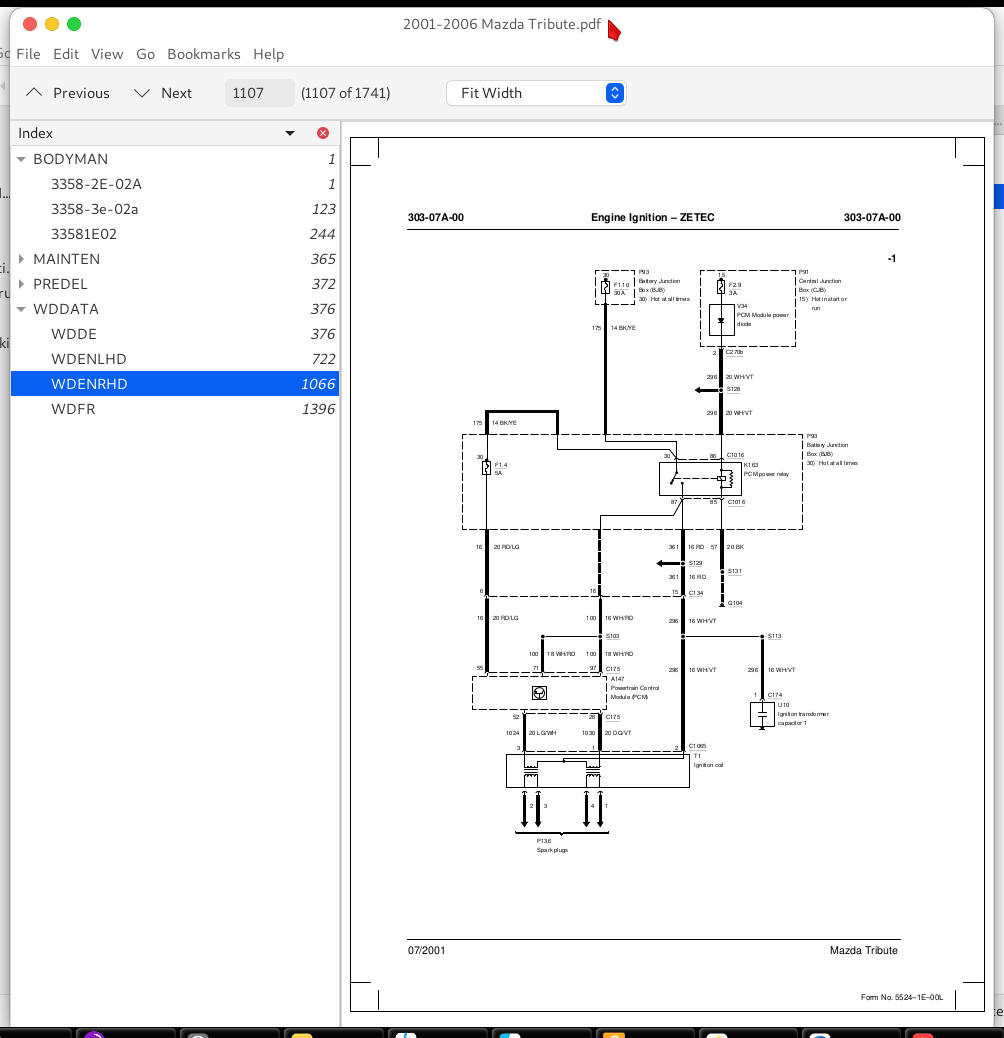The image size is (1004, 1038).
Task: Jump to 3358-3e-02a bookmark
Action: click(x=95, y=209)
